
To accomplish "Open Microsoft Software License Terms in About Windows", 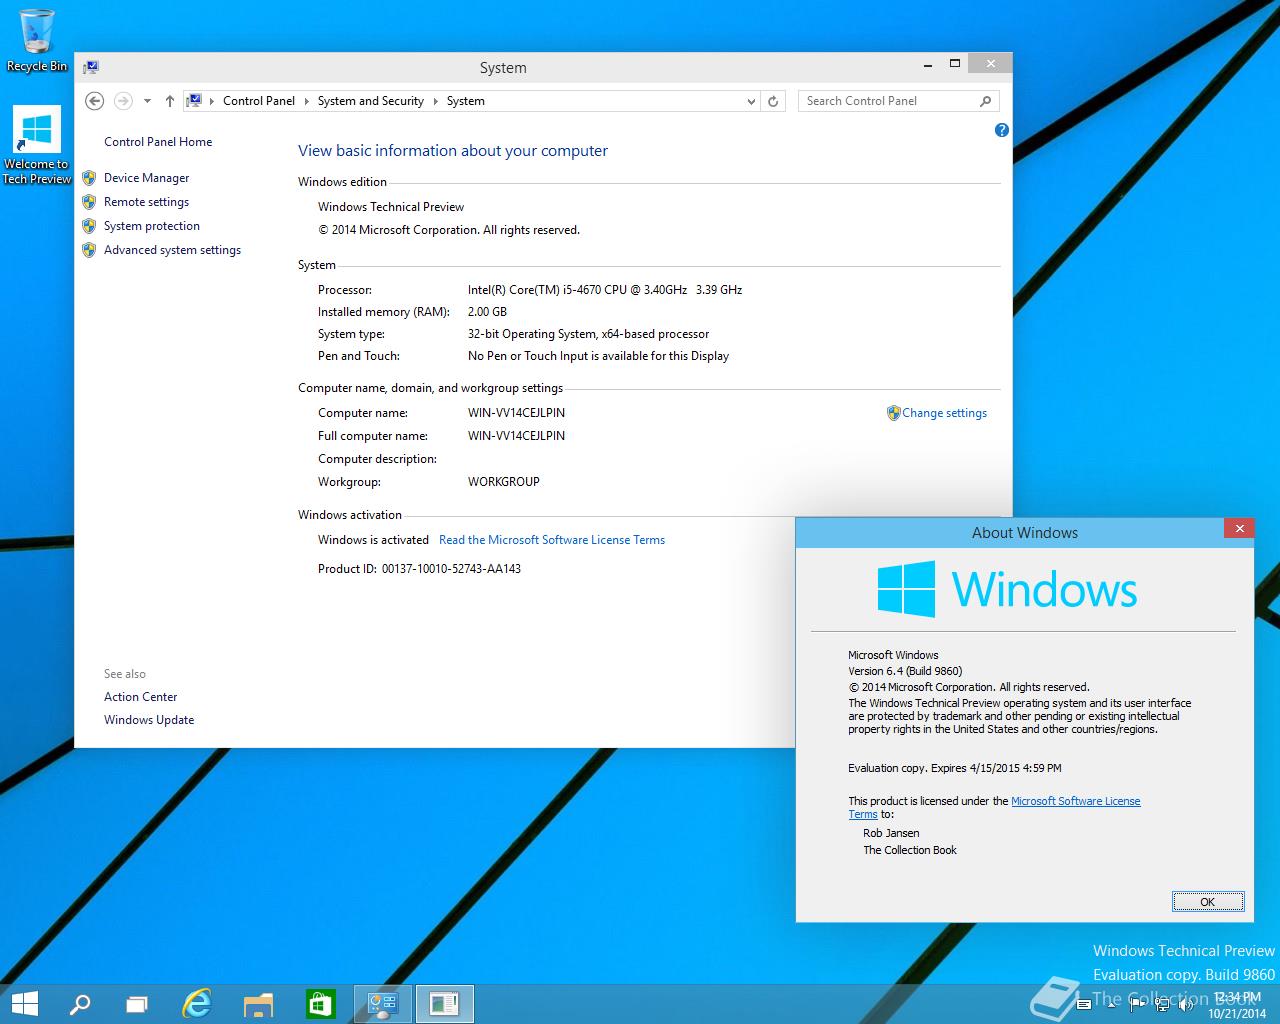I will pyautogui.click(x=1075, y=801).
